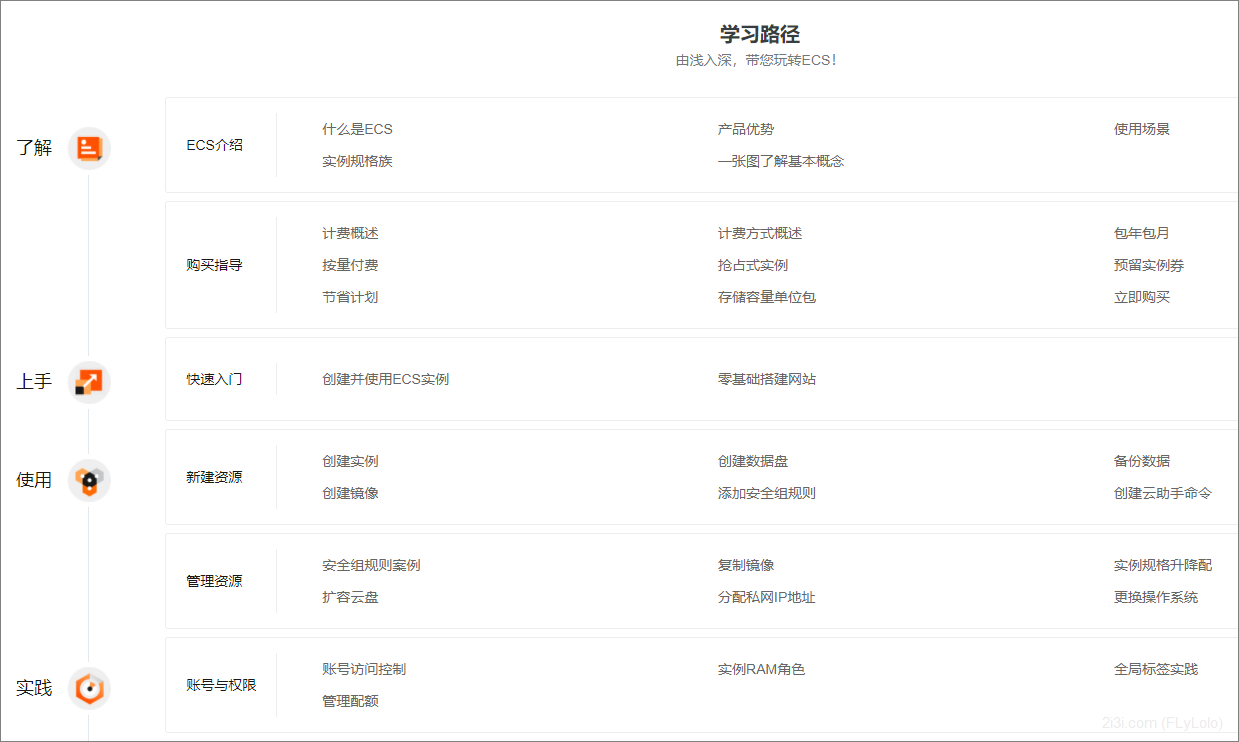Click the 快速入门 category label

pos(214,379)
